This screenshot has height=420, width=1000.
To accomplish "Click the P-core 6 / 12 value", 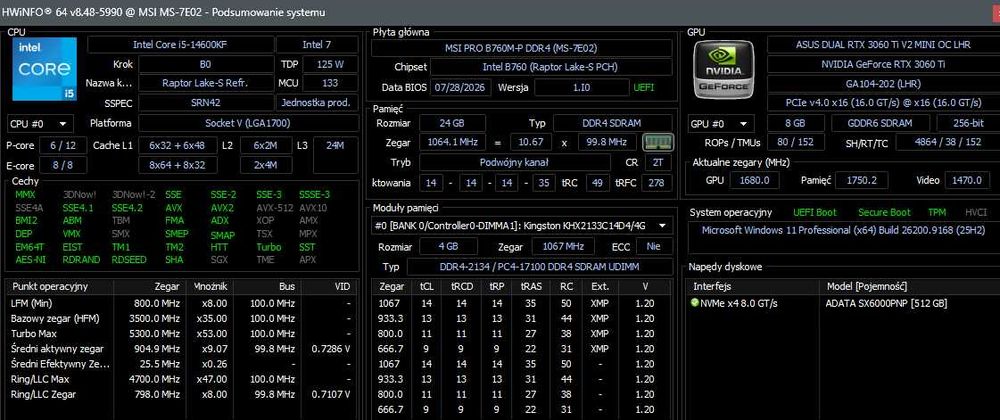I will (x=63, y=145).
